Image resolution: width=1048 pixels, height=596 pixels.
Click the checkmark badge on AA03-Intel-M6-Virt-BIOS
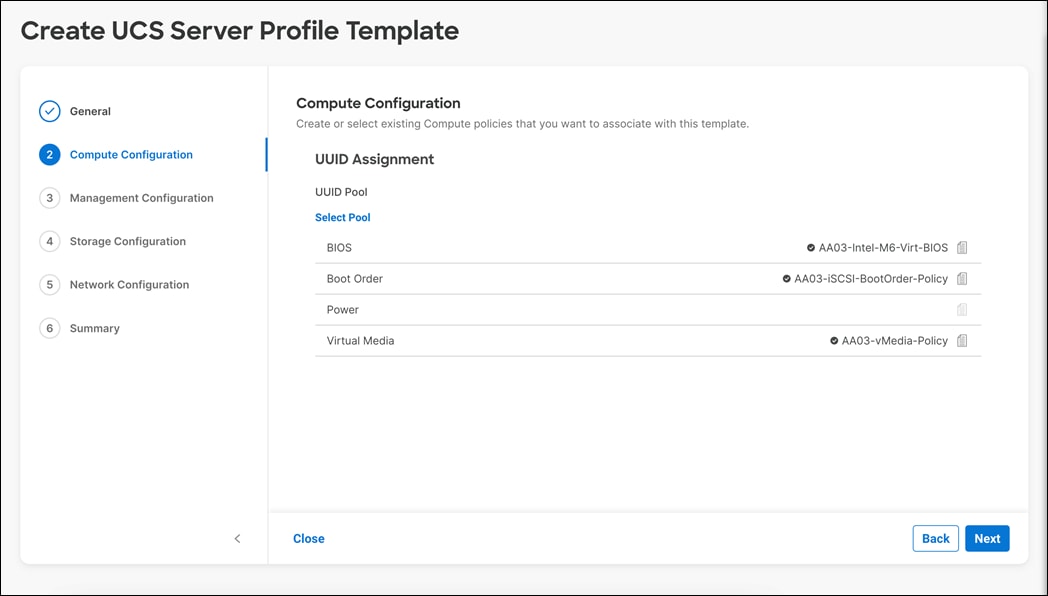coord(809,247)
